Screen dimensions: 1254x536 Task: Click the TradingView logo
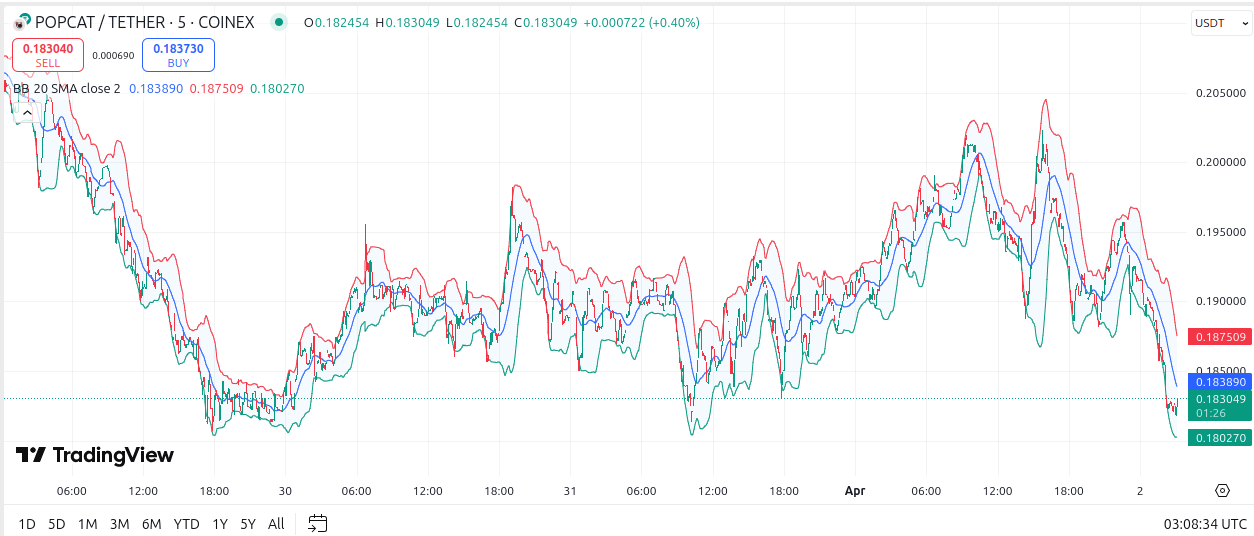(x=95, y=456)
